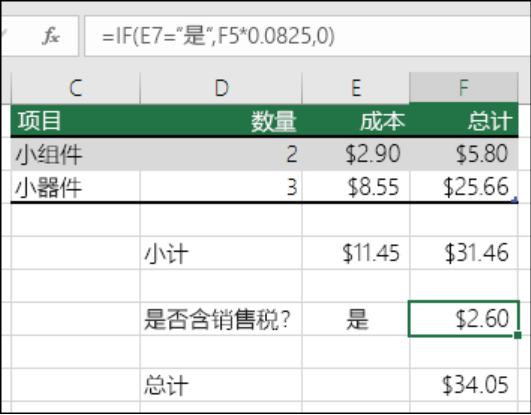Click the 总计 green header cell

point(464,121)
